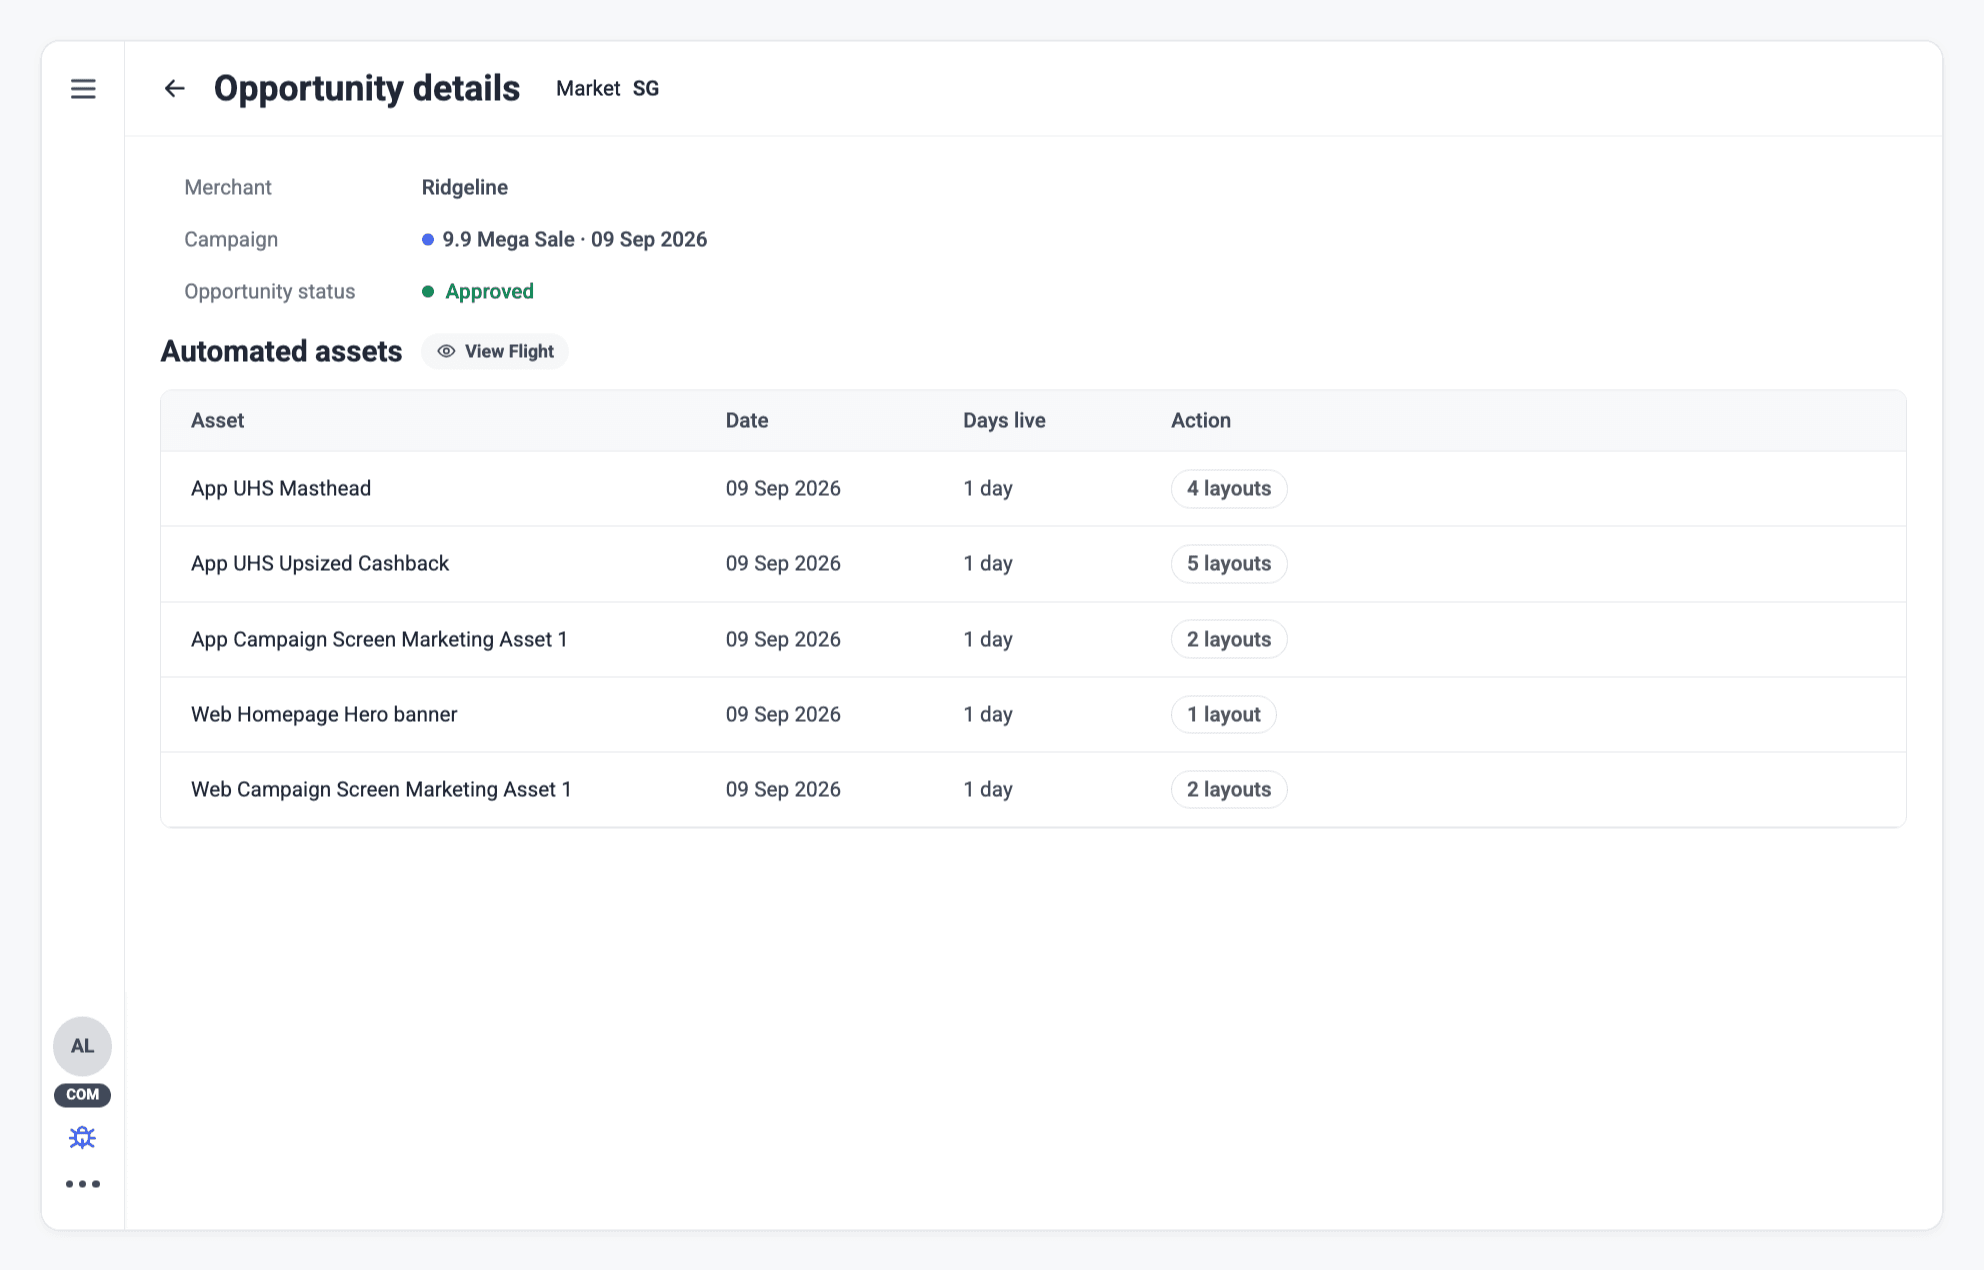Click the View Flight button
The image size is (1984, 1270).
(495, 351)
